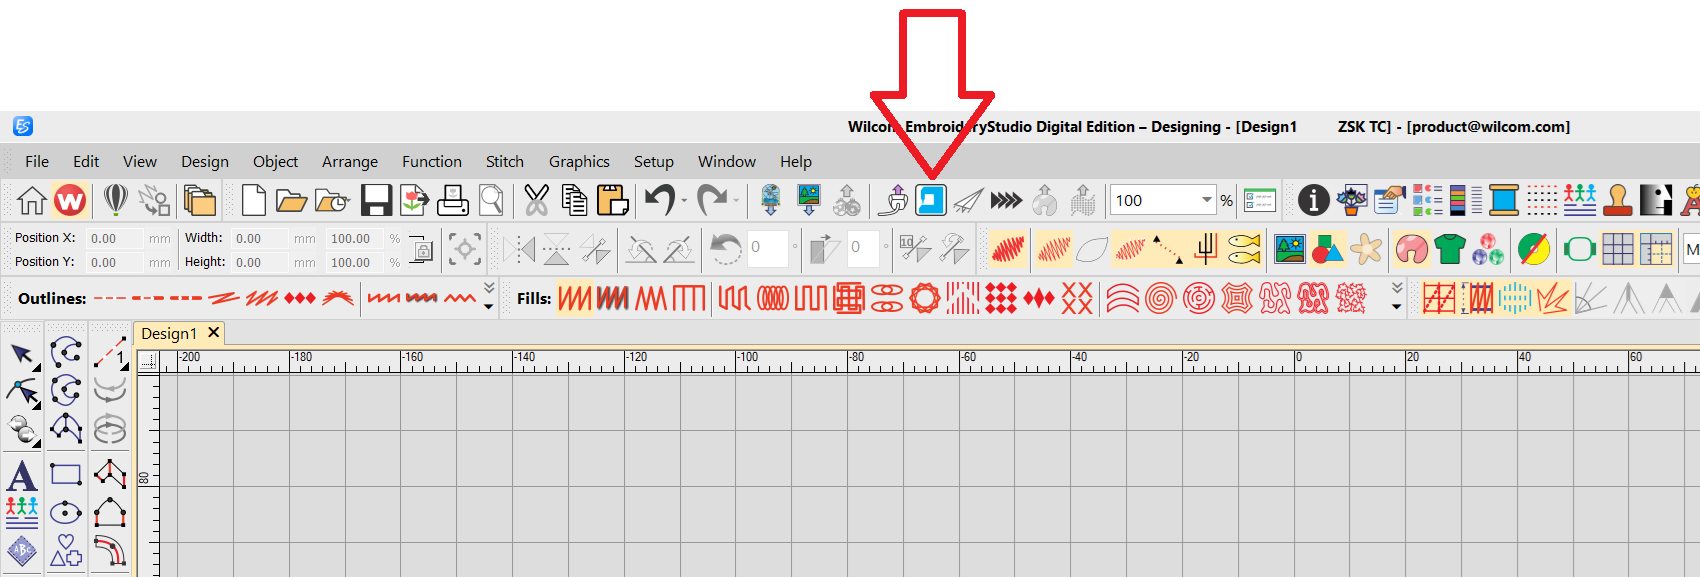Click the Home icon in the toolbar

(x=31, y=200)
